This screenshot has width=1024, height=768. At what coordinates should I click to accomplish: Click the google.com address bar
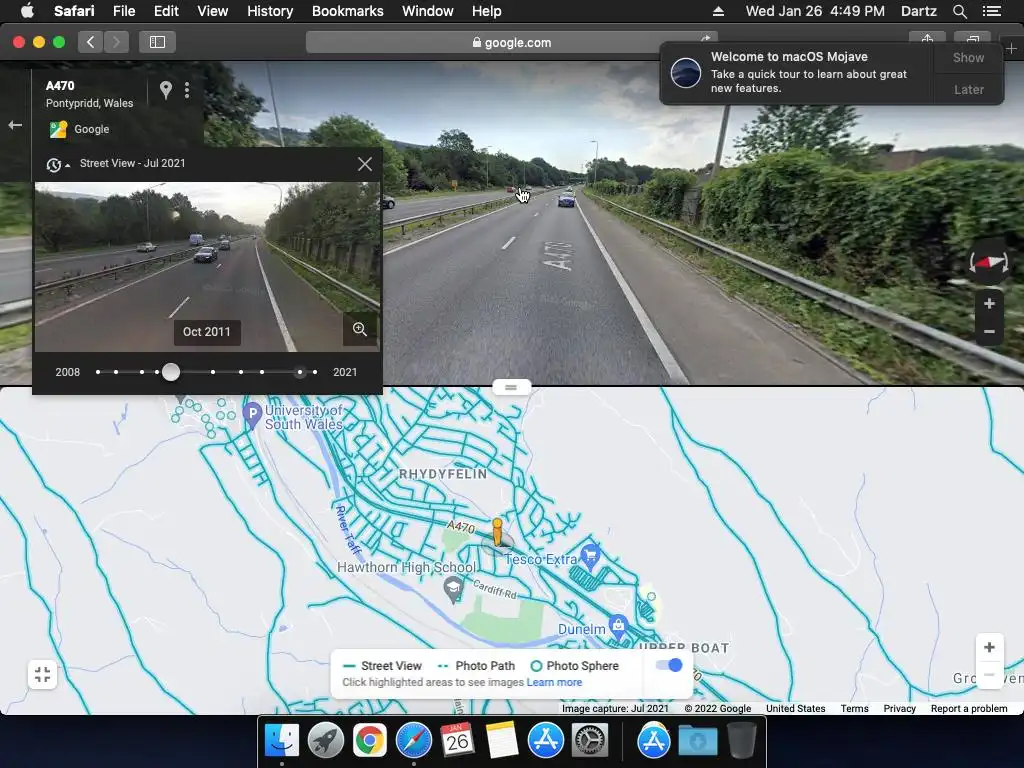click(x=511, y=42)
